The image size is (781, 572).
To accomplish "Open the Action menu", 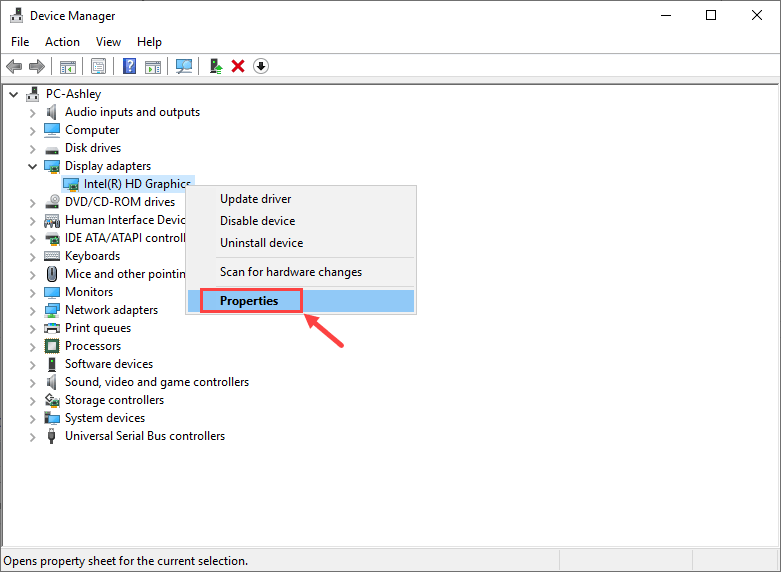I will pyautogui.click(x=62, y=42).
